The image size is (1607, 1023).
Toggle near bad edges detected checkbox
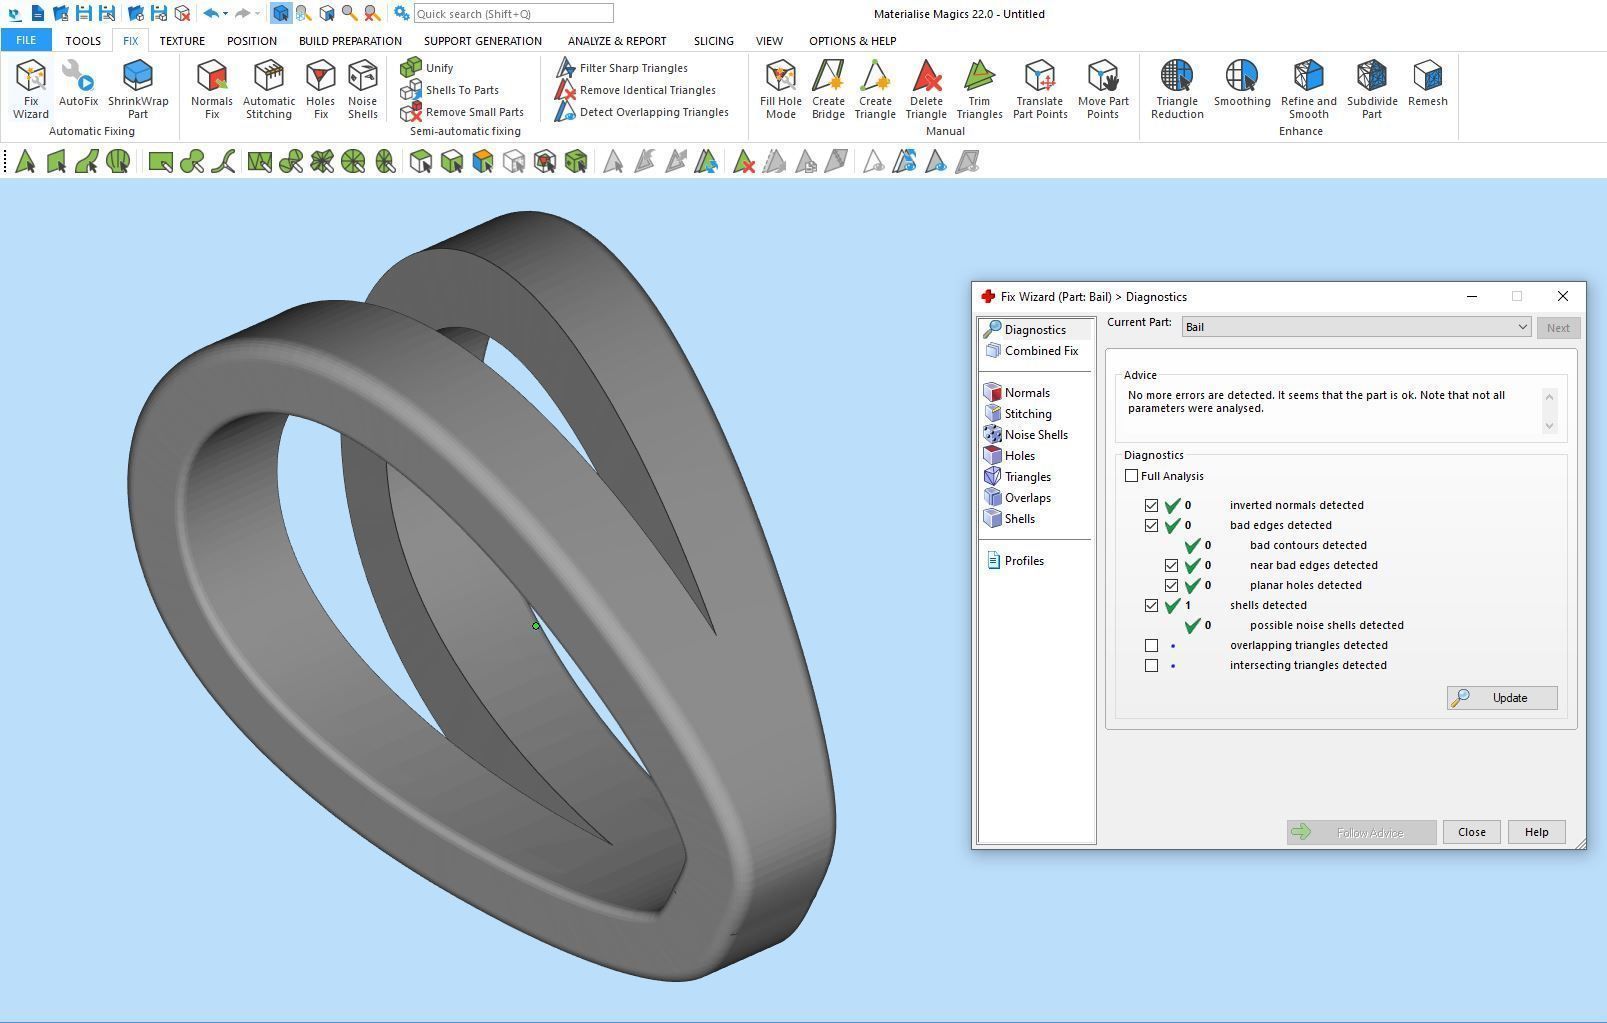pos(1172,565)
